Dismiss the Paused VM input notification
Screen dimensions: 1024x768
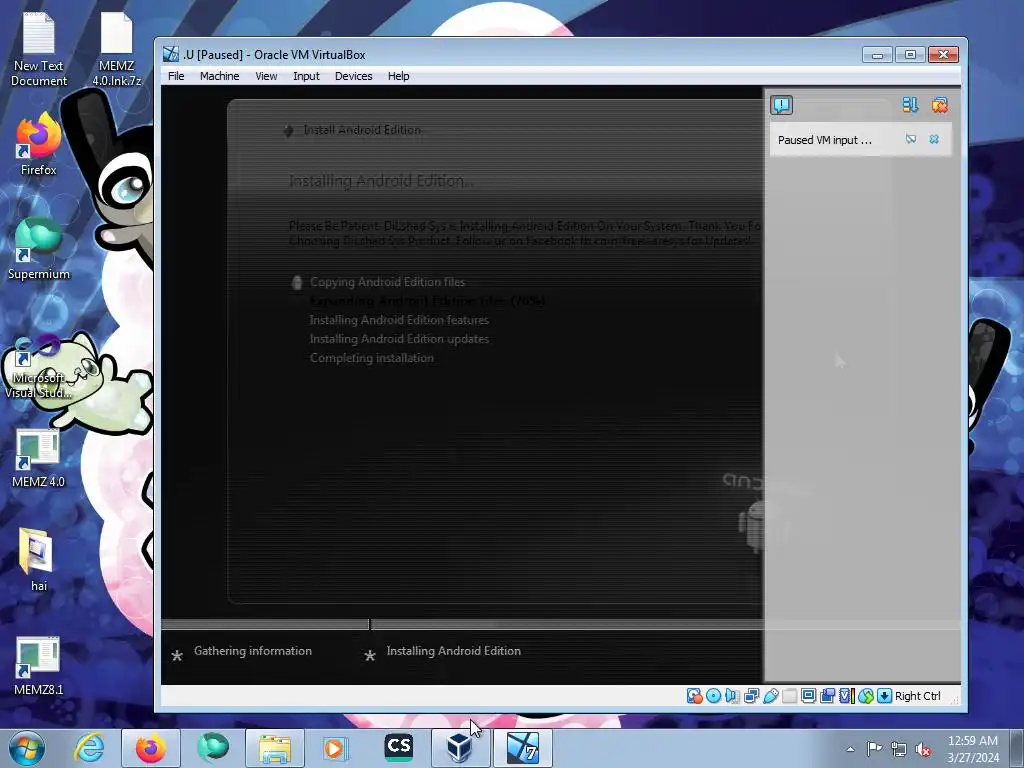click(x=934, y=139)
